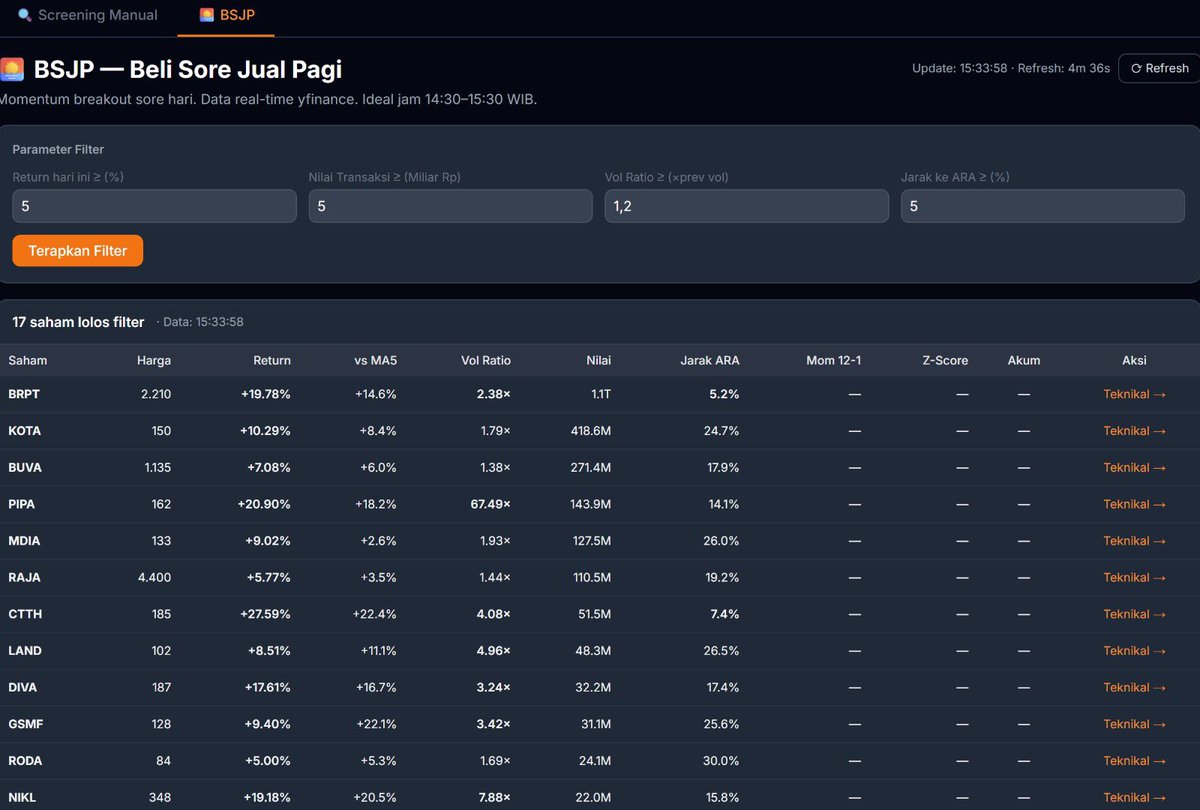Open Teknikal link for RAJA
This screenshot has width=1200, height=810.
1134,577
